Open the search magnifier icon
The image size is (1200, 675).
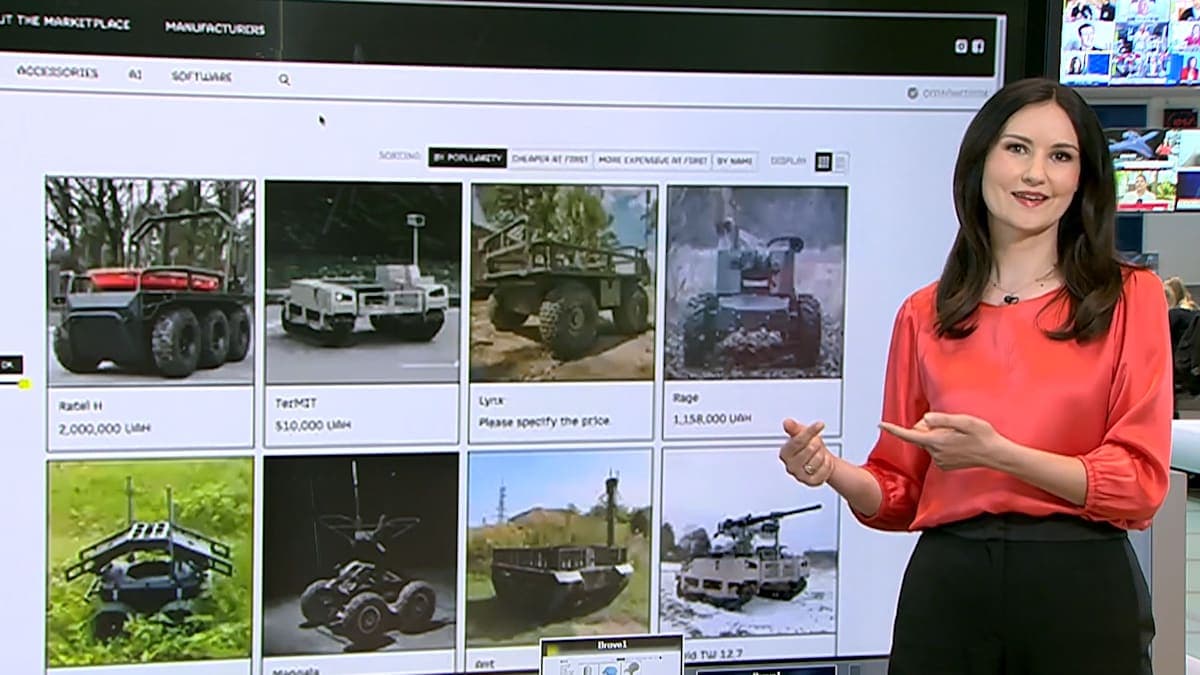(x=284, y=80)
